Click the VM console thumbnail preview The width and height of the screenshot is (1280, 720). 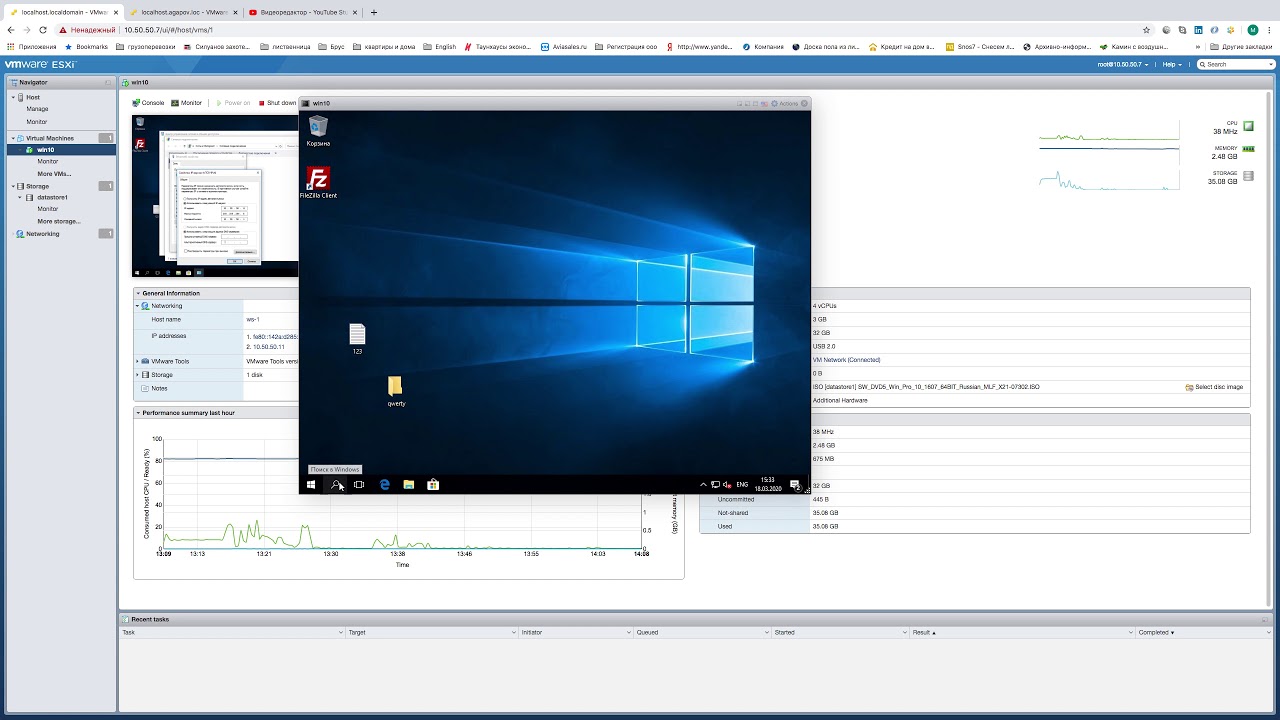click(215, 196)
